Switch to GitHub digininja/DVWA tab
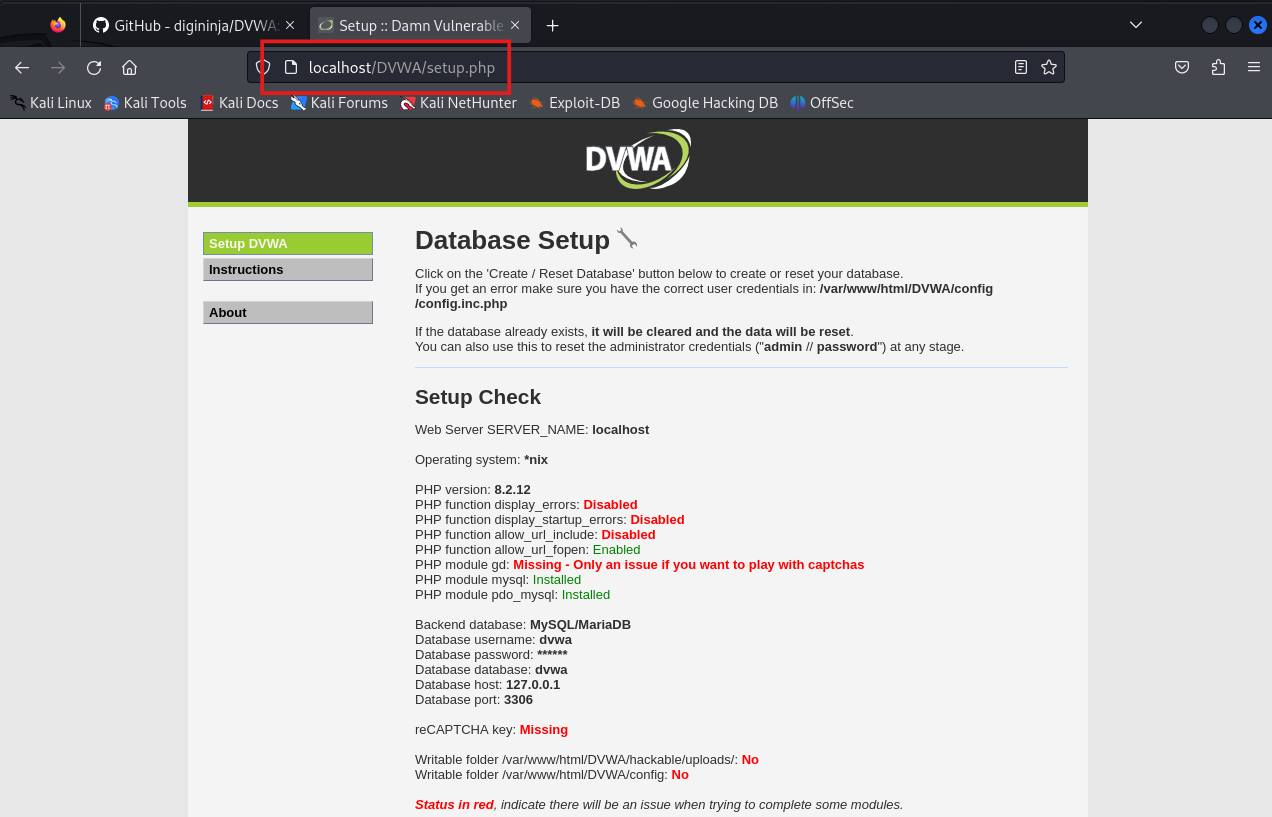 click(194, 25)
